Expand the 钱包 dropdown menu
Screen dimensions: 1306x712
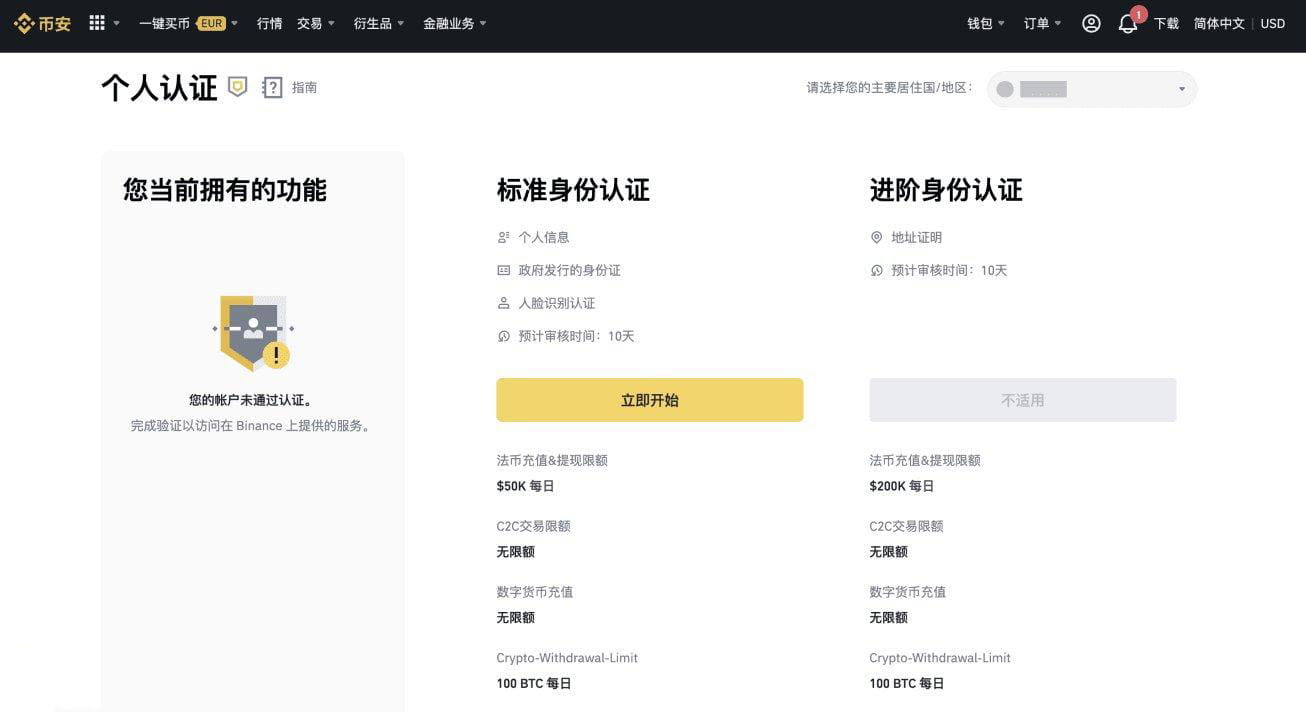(983, 23)
